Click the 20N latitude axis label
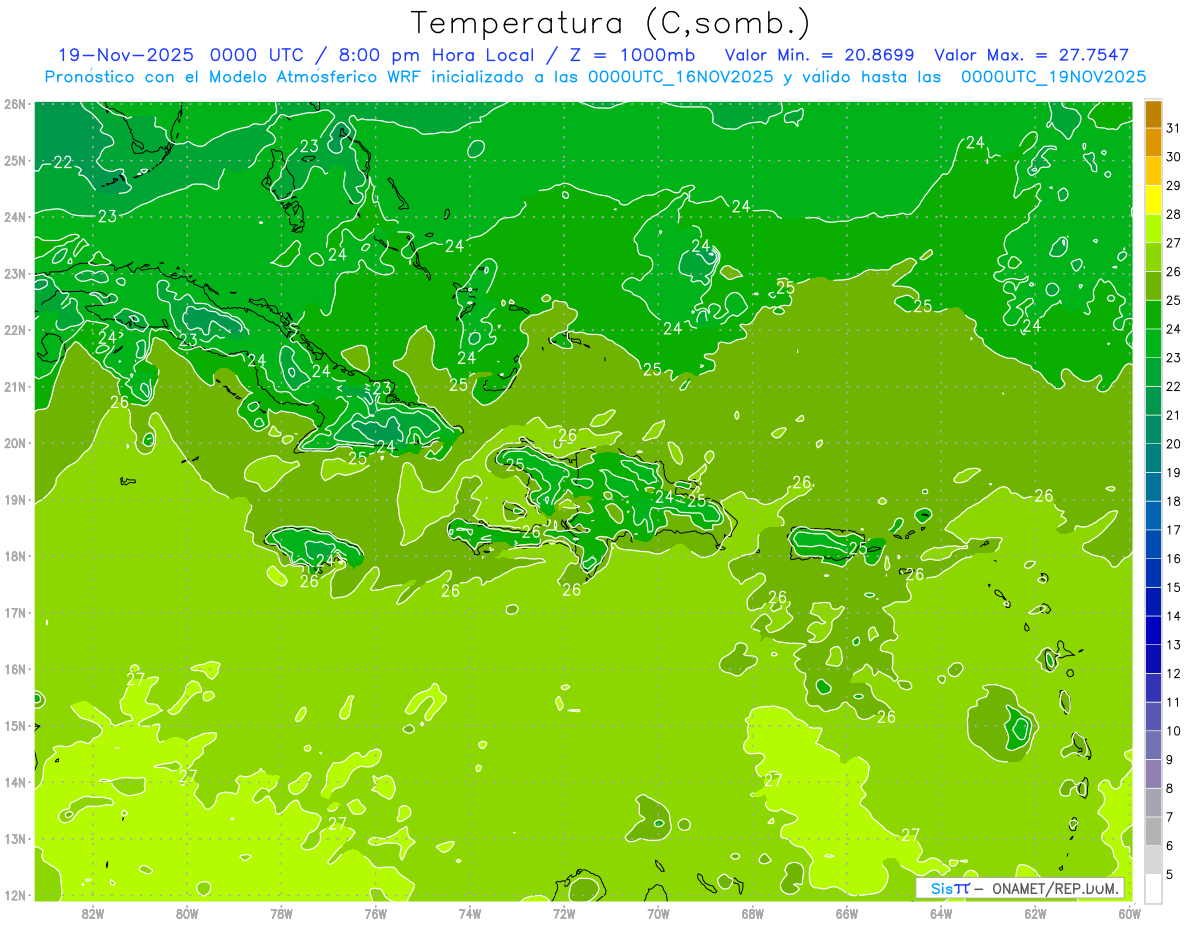 [14, 443]
